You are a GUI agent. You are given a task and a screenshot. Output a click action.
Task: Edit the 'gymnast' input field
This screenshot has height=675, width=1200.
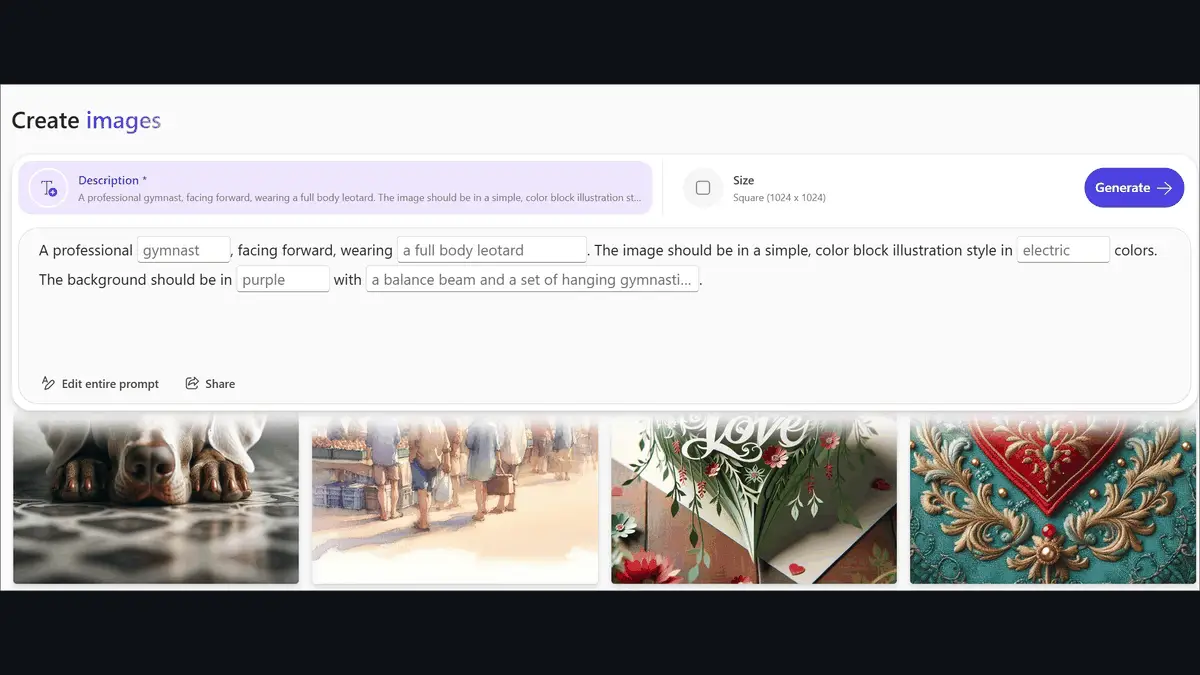pyautogui.click(x=184, y=250)
